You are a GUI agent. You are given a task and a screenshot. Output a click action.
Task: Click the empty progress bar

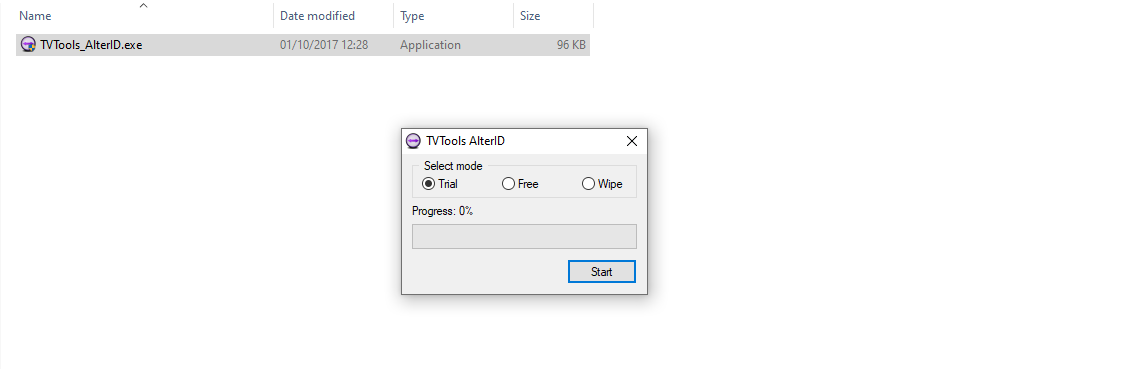(524, 236)
